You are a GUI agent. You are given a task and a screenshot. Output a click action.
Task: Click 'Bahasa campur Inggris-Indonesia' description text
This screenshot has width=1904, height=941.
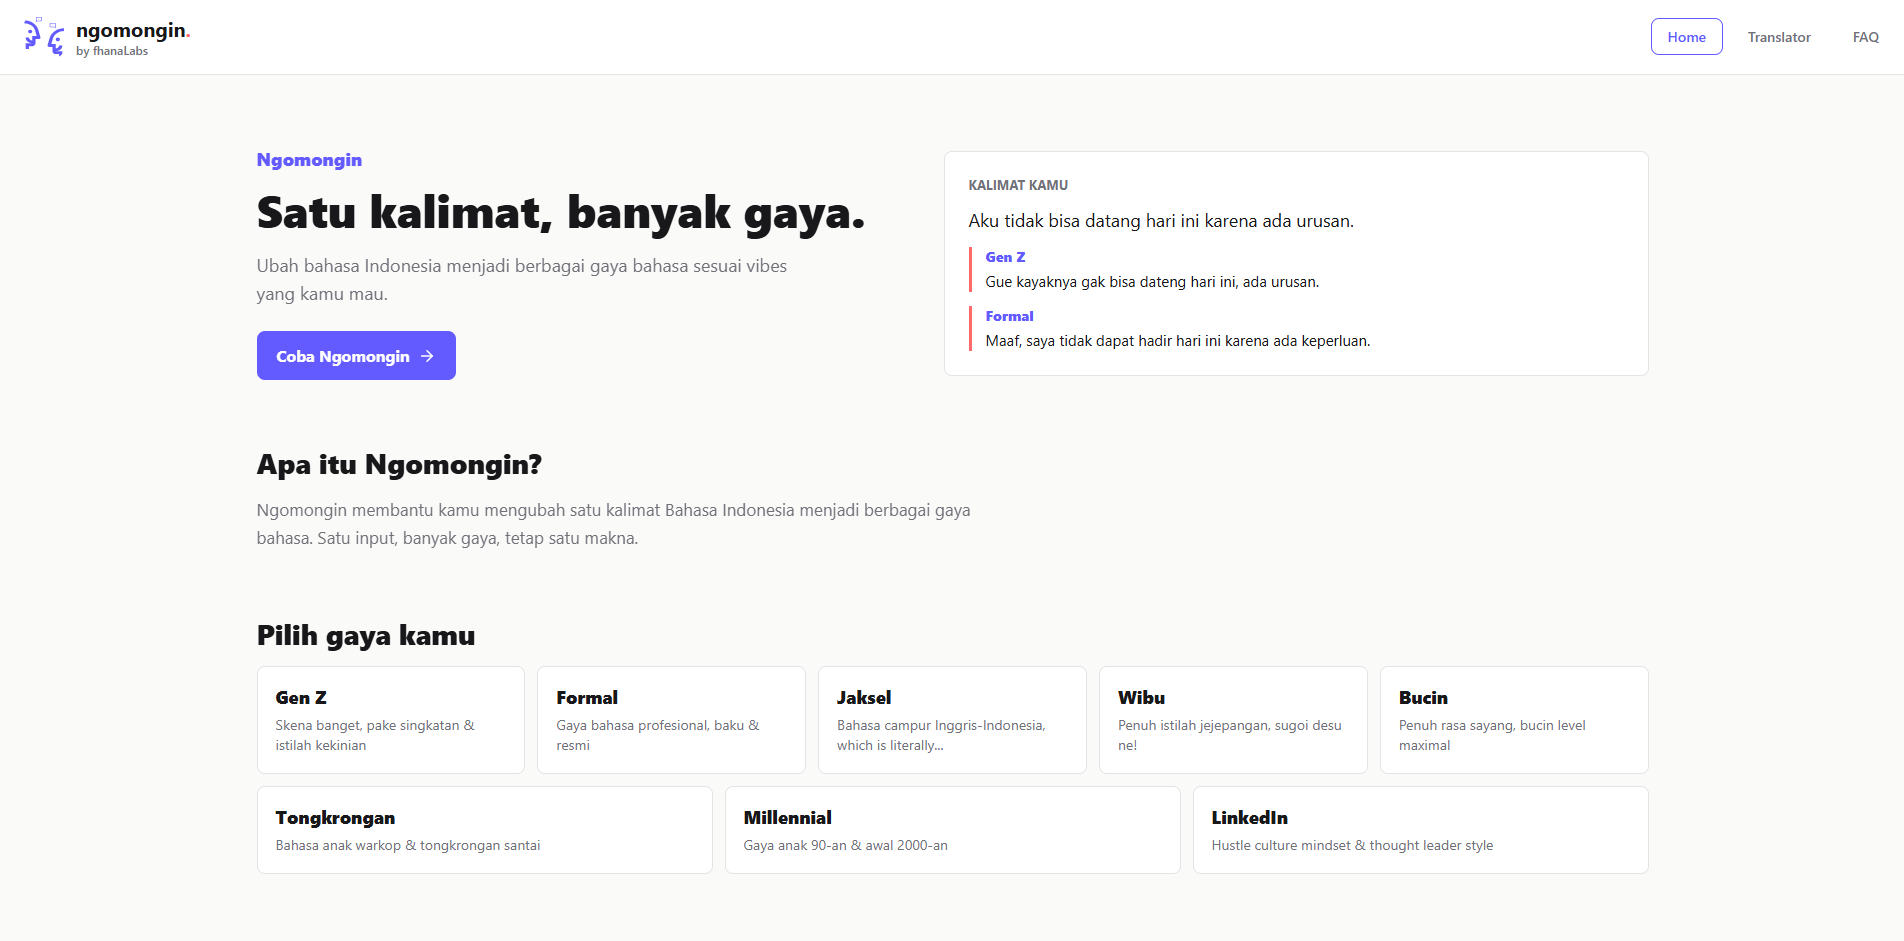point(941,735)
